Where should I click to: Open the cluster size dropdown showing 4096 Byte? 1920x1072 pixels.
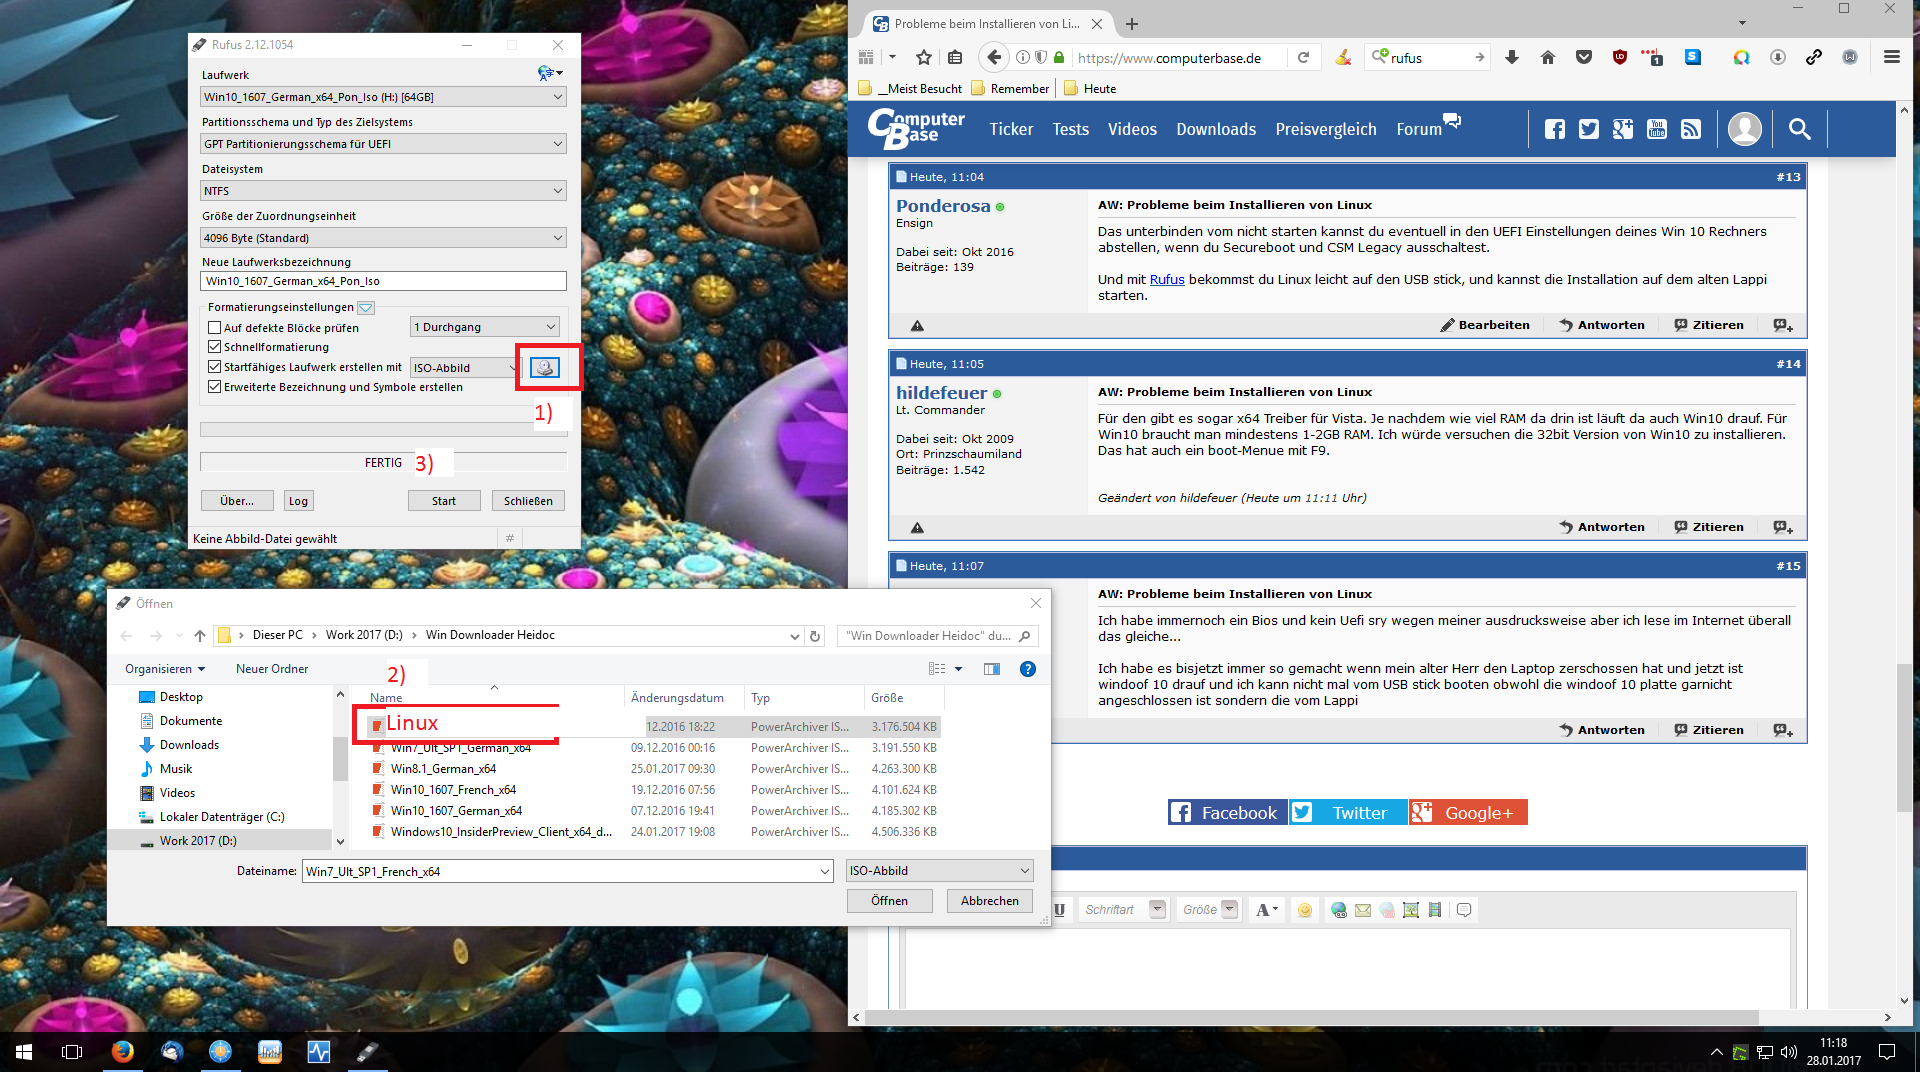pyautogui.click(x=383, y=238)
